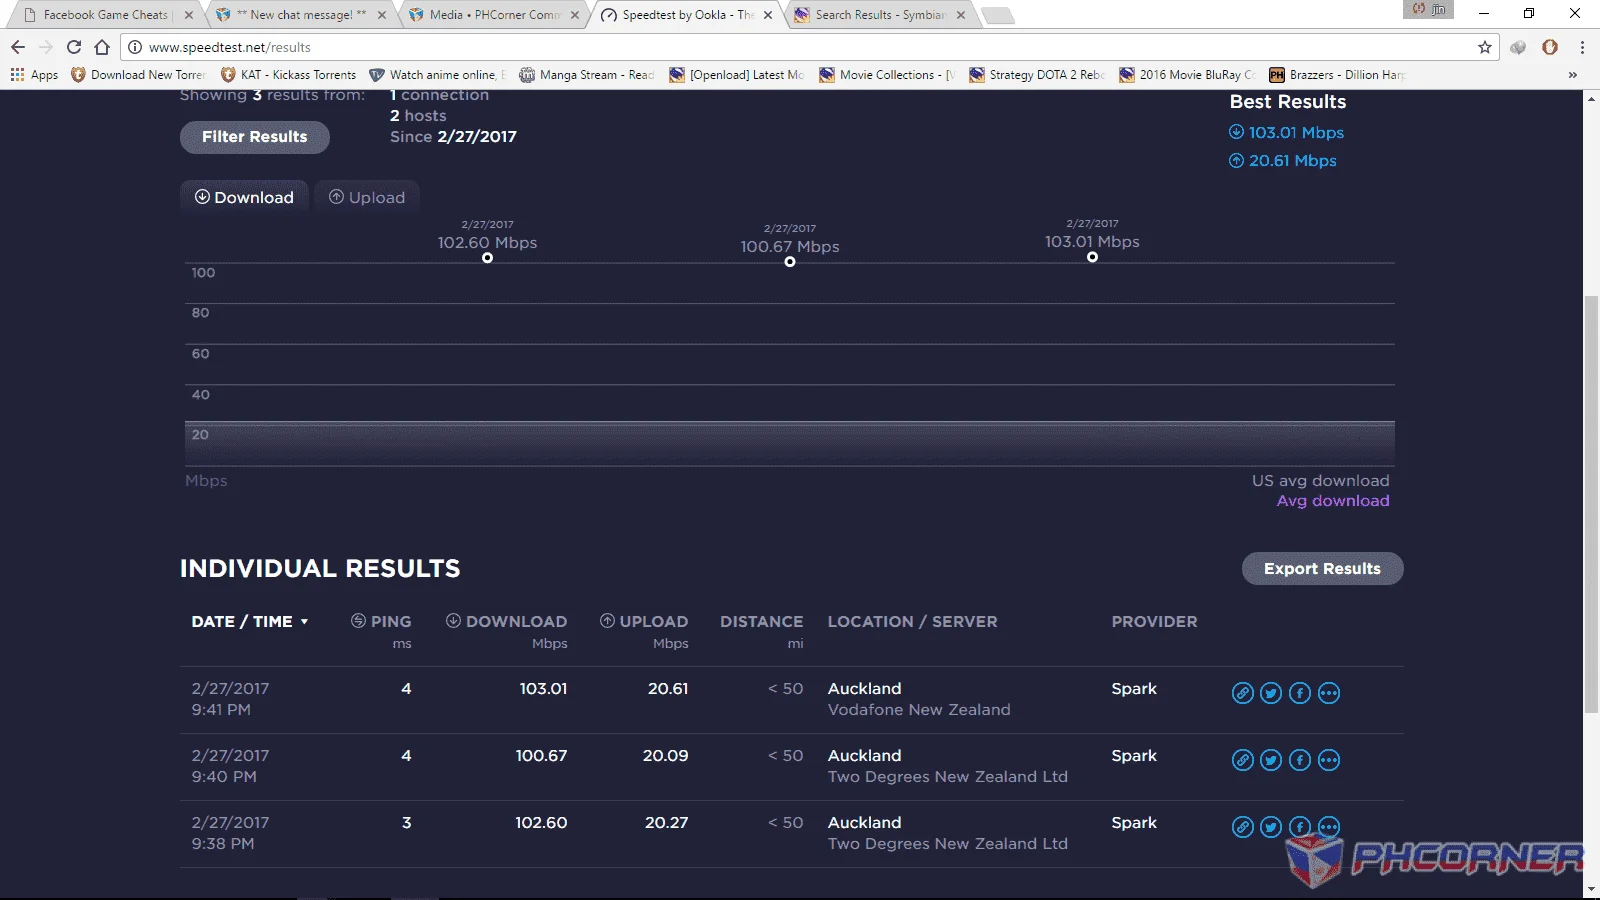Screen dimensions: 1600x900
Task: Bookmark this page with the star icon
Action: [1485, 47]
